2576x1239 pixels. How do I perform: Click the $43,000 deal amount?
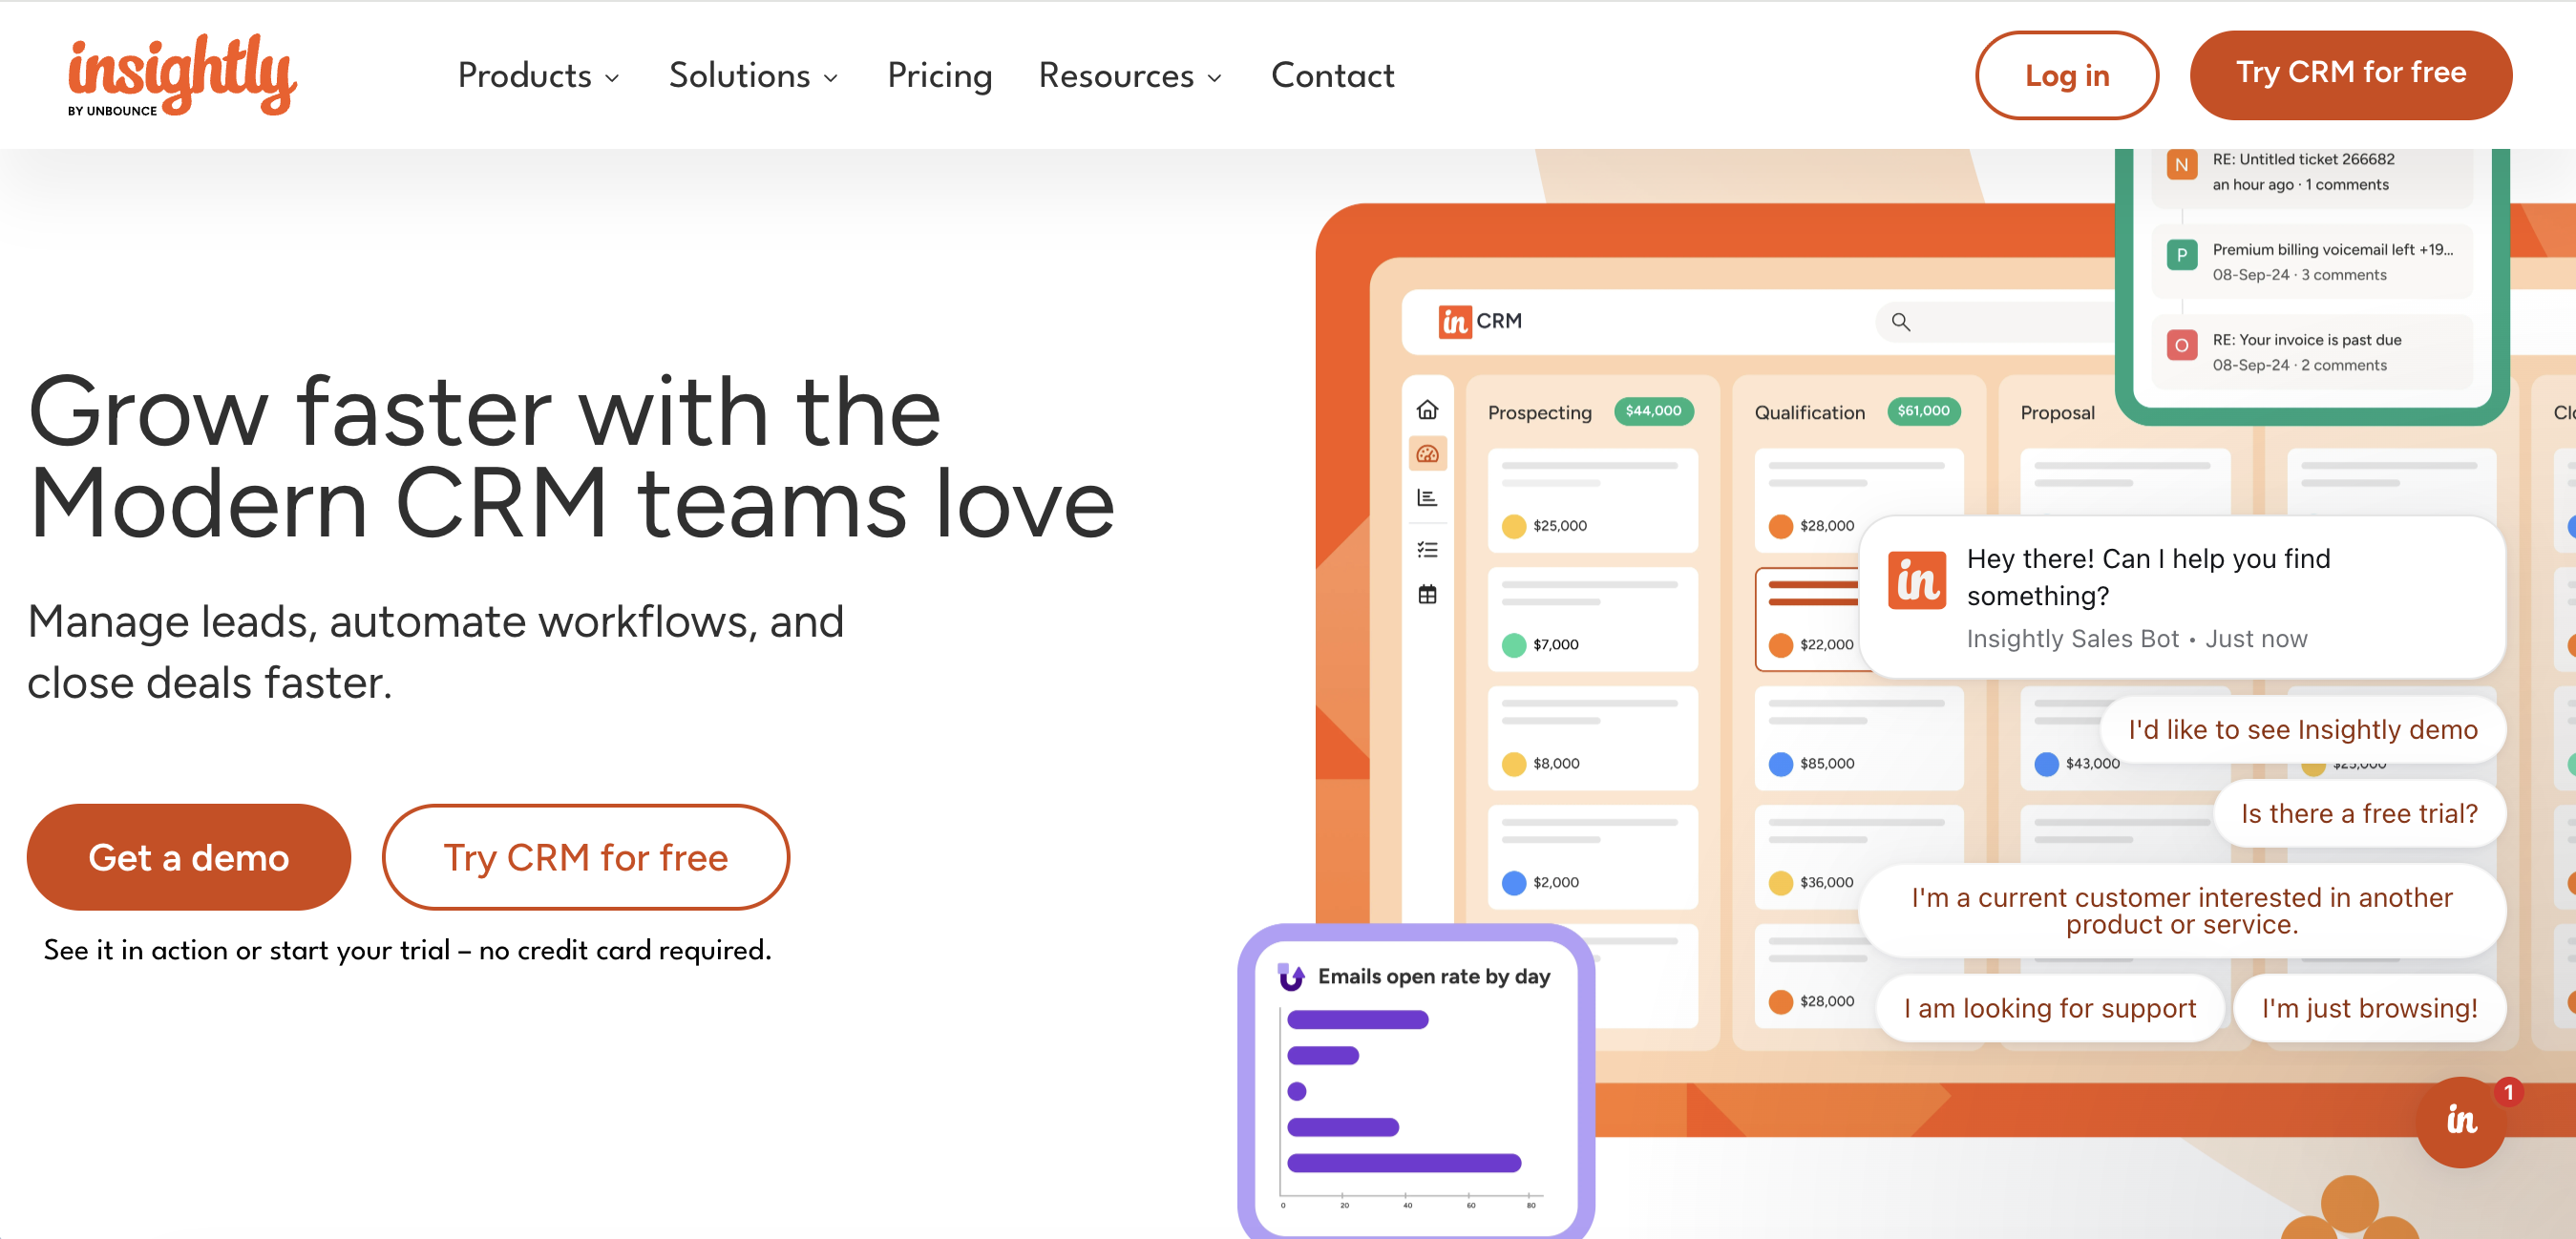point(2092,763)
